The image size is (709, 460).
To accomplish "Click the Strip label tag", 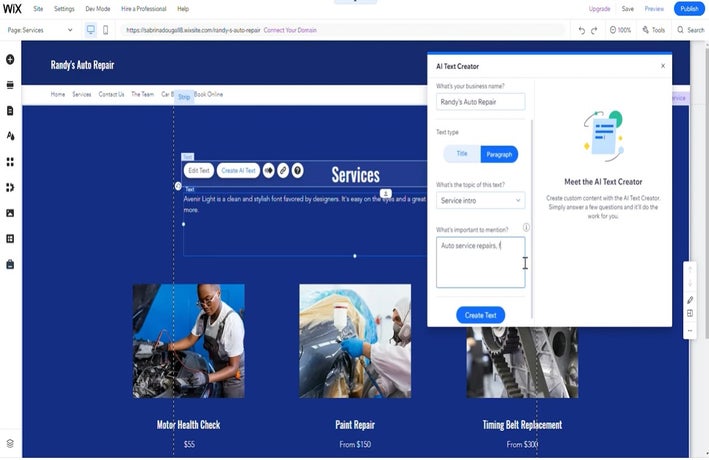I will (x=184, y=97).
